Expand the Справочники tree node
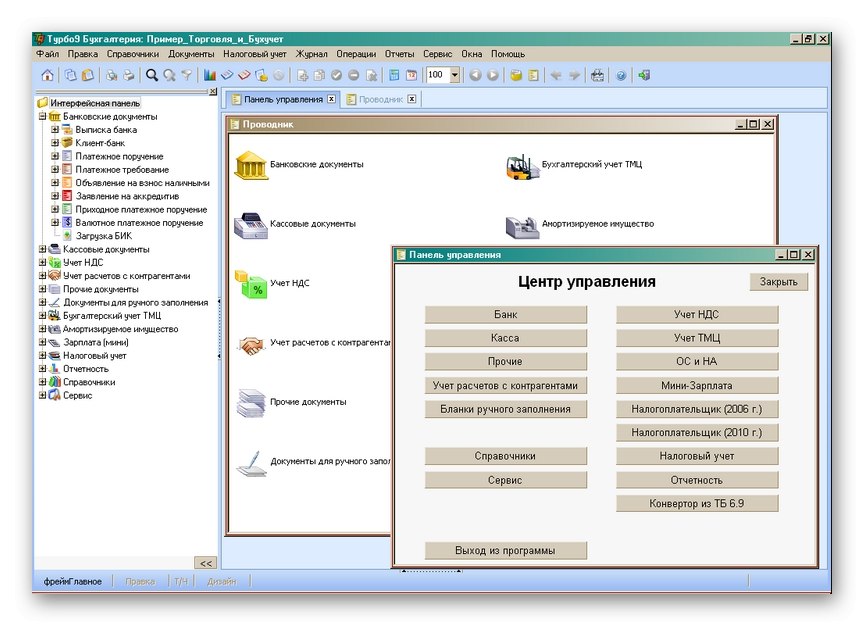Viewport: 864px width, 626px height. (42, 383)
